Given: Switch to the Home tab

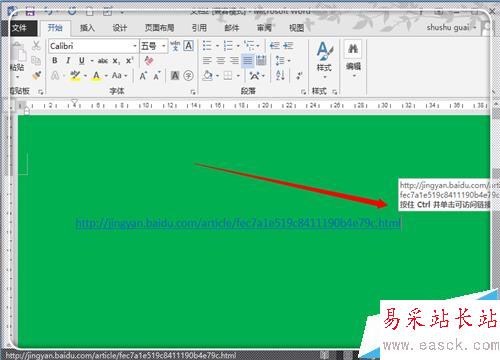Looking at the screenshot, I should [55, 28].
